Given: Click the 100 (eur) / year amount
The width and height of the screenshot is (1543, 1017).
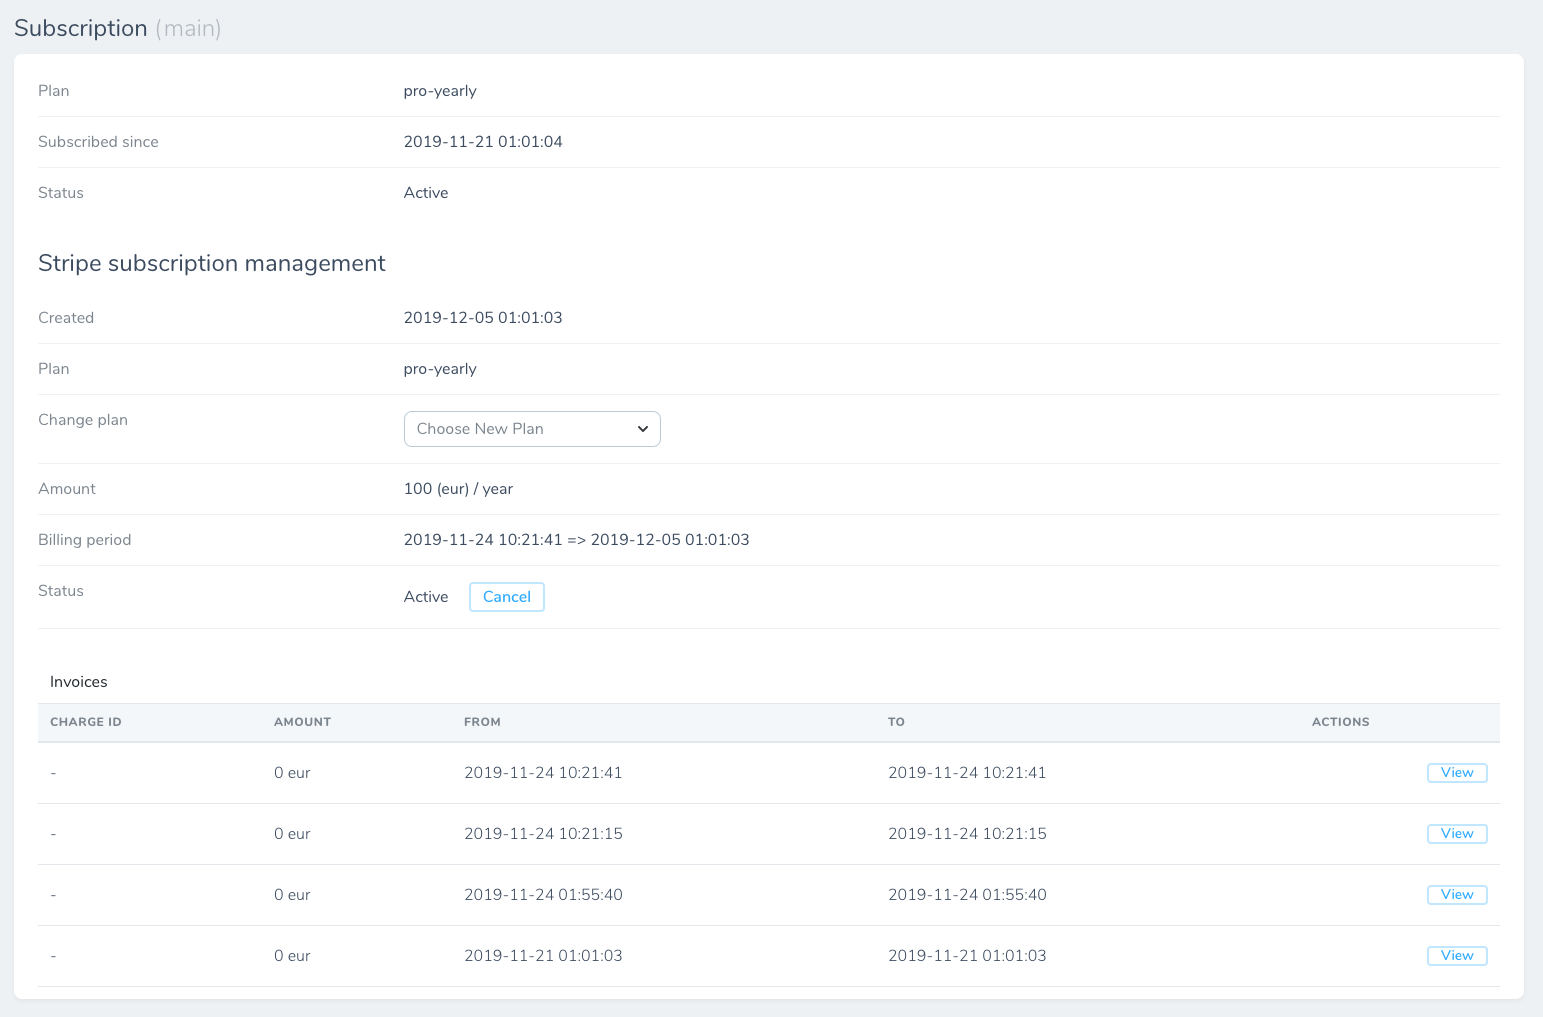Looking at the screenshot, I should point(458,489).
